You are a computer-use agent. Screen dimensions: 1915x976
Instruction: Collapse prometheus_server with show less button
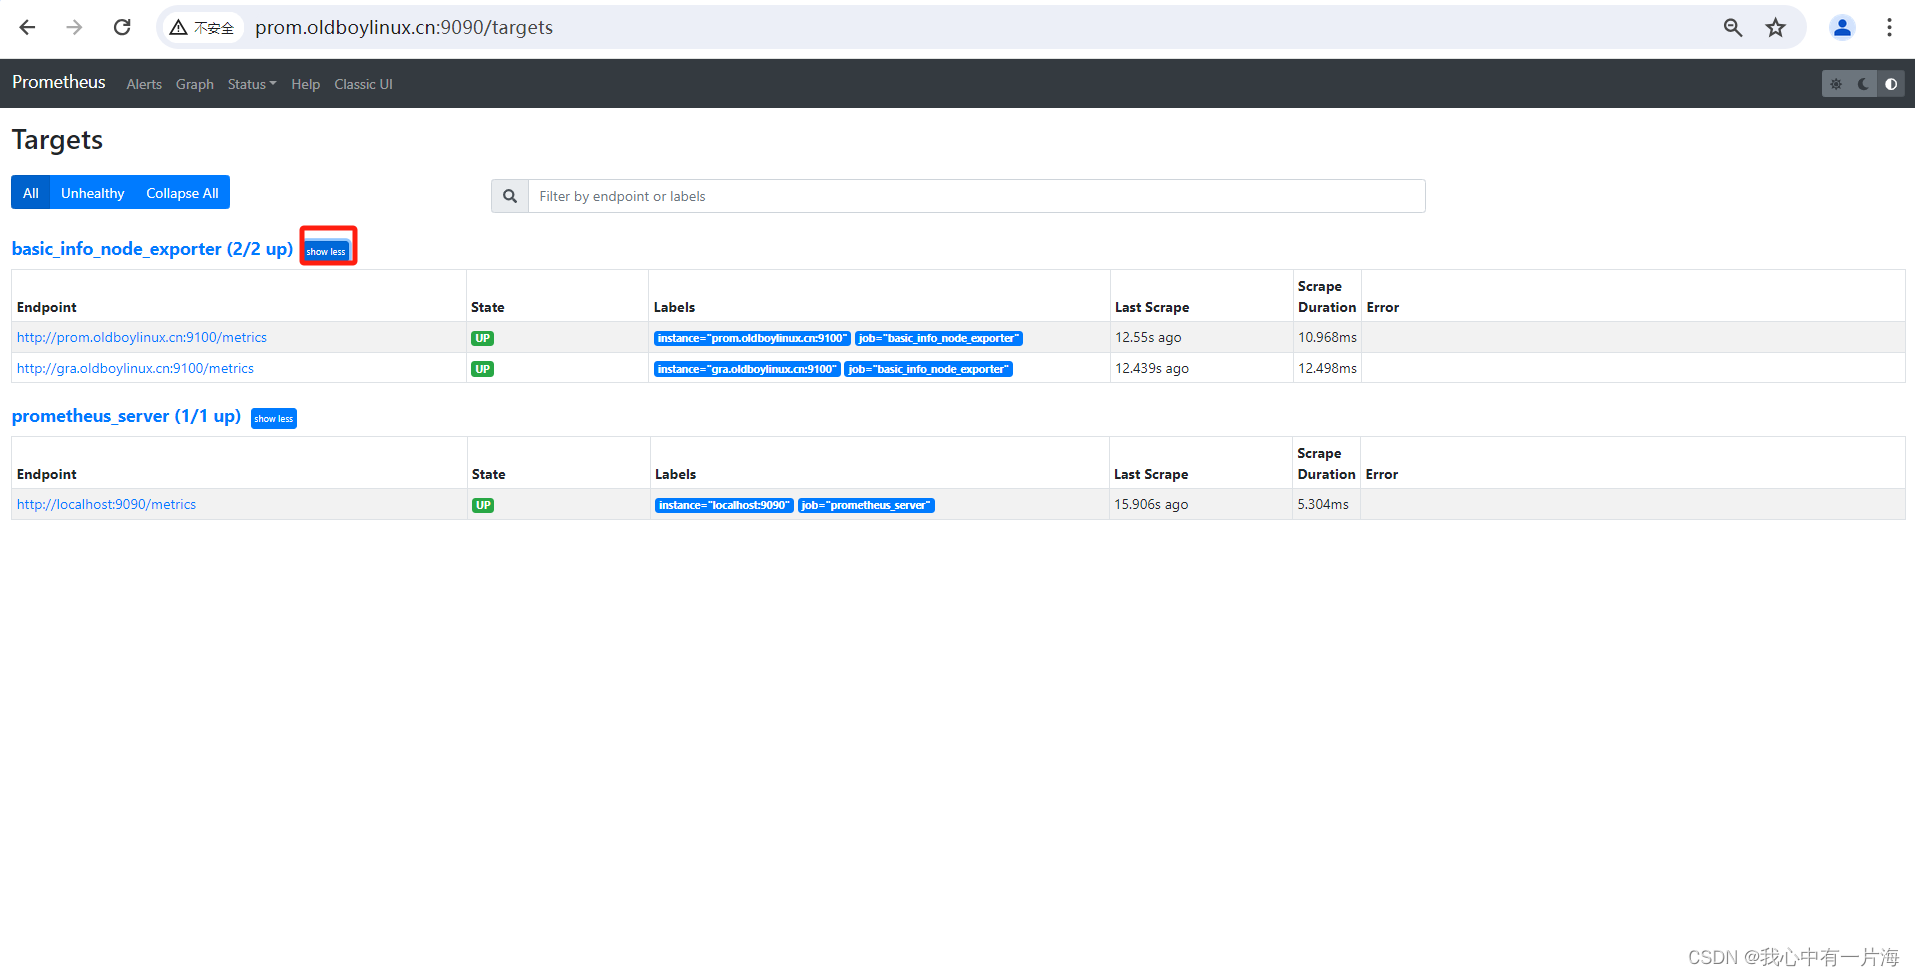pyautogui.click(x=274, y=418)
